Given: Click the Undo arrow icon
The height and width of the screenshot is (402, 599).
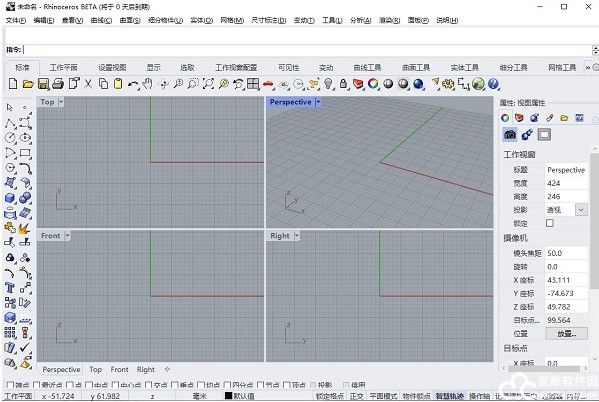Looking at the screenshot, I should tap(133, 84).
